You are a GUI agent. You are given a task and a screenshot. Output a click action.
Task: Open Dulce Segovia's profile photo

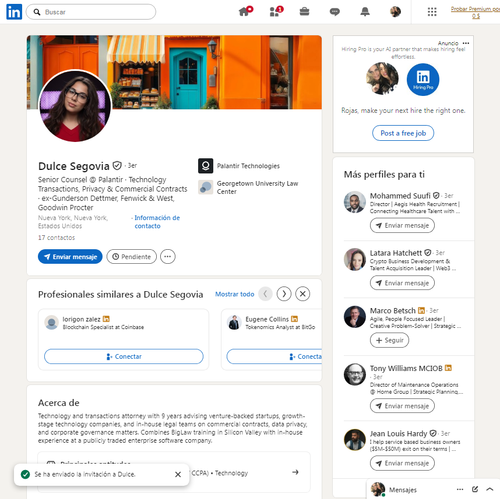75,106
